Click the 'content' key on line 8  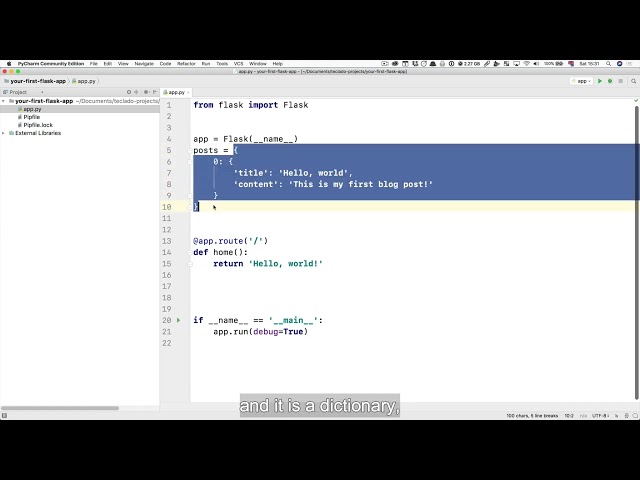(x=258, y=184)
